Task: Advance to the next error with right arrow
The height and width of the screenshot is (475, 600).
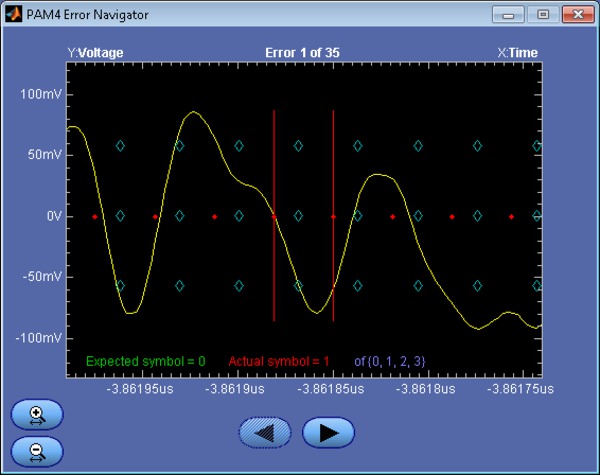Action: click(329, 432)
